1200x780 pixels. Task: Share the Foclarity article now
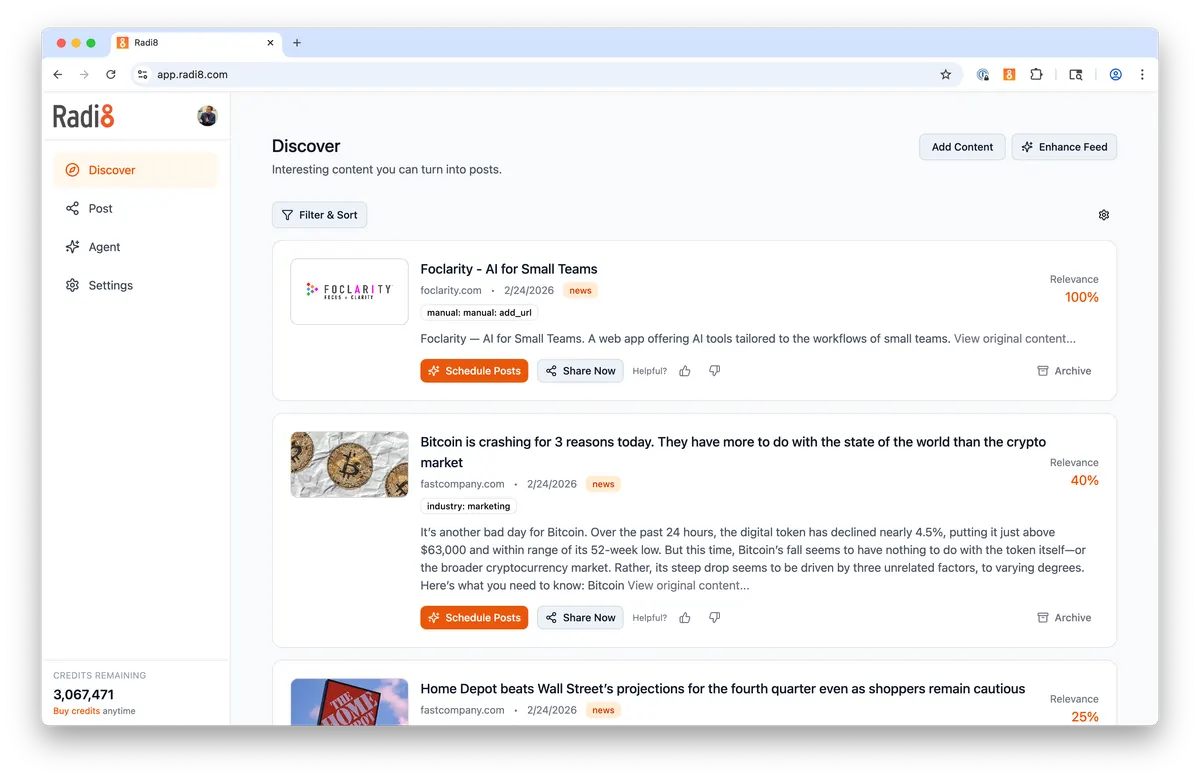(x=580, y=371)
